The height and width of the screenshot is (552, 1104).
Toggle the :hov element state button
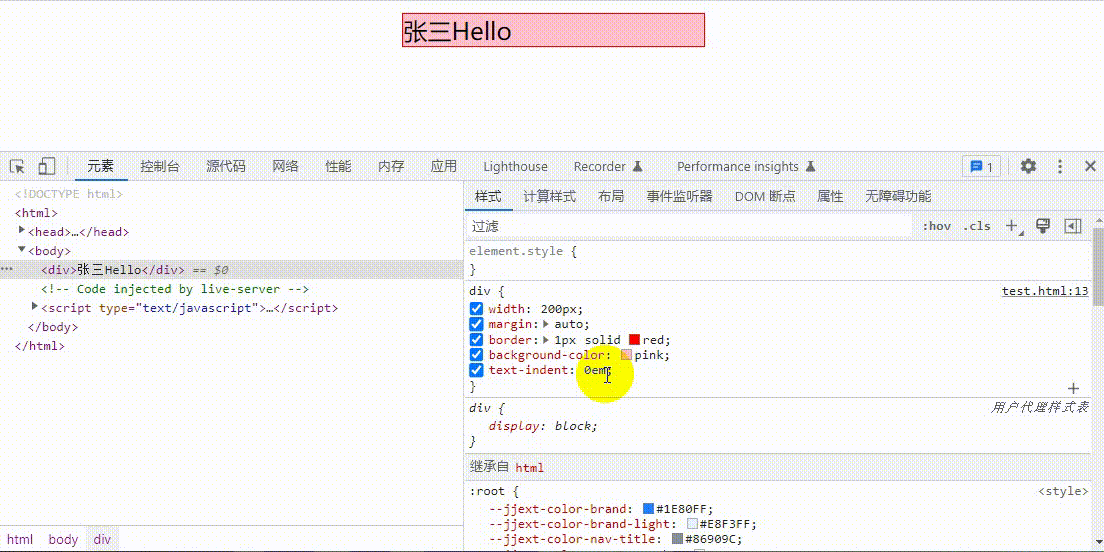click(x=936, y=226)
